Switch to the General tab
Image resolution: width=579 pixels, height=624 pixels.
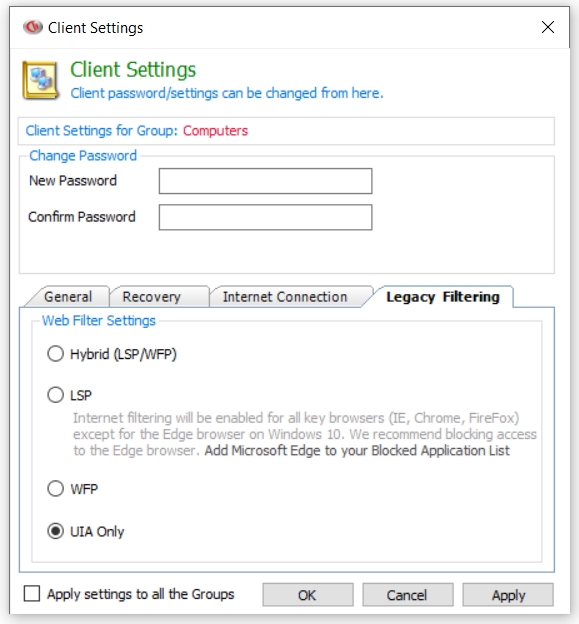(68, 297)
